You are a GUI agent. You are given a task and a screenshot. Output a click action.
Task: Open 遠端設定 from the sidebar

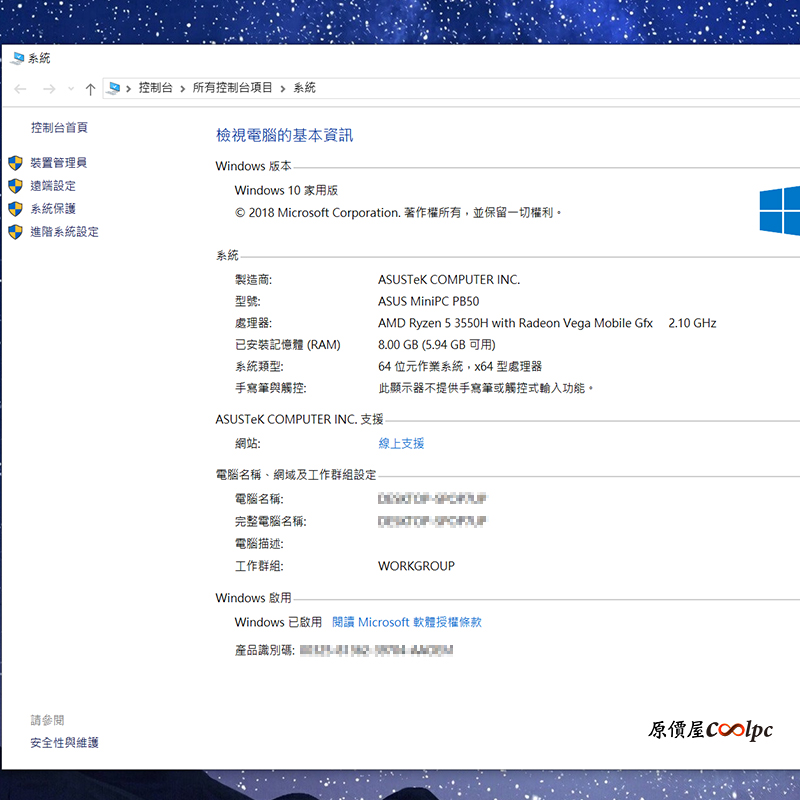click(x=53, y=186)
